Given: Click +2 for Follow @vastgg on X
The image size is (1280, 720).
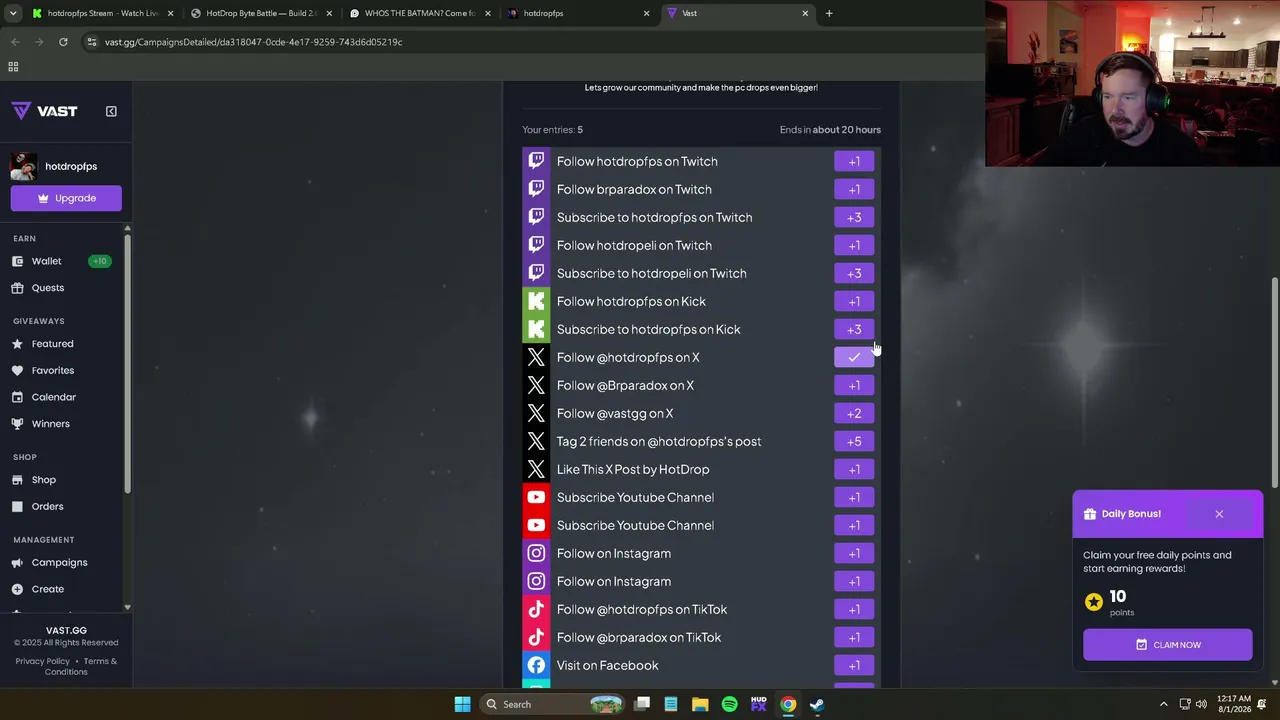Looking at the screenshot, I should click(854, 413).
